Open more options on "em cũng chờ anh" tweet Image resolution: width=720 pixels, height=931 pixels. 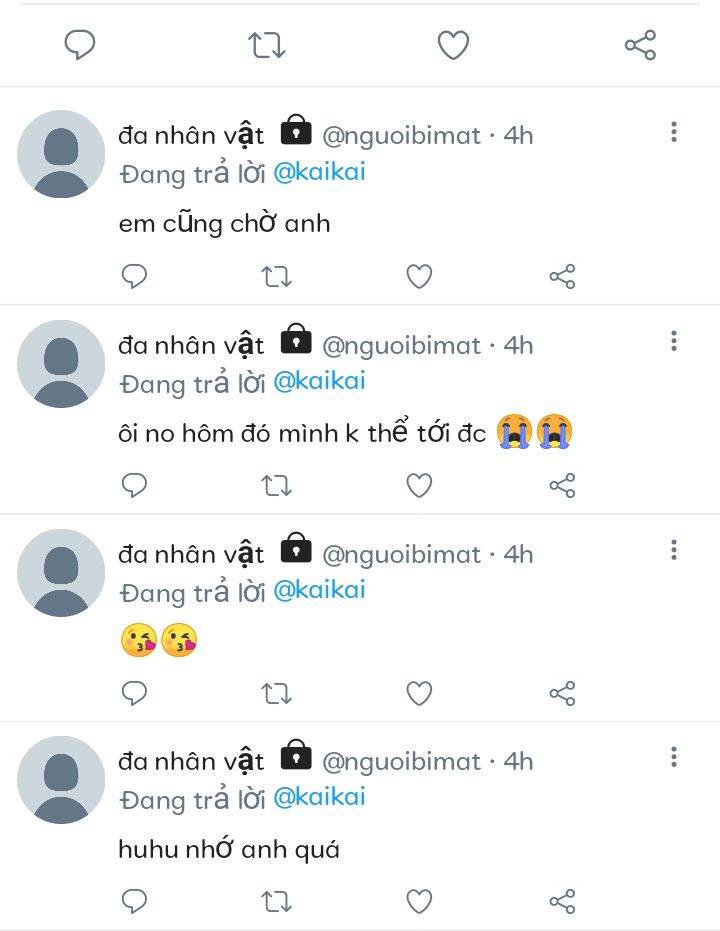point(674,132)
